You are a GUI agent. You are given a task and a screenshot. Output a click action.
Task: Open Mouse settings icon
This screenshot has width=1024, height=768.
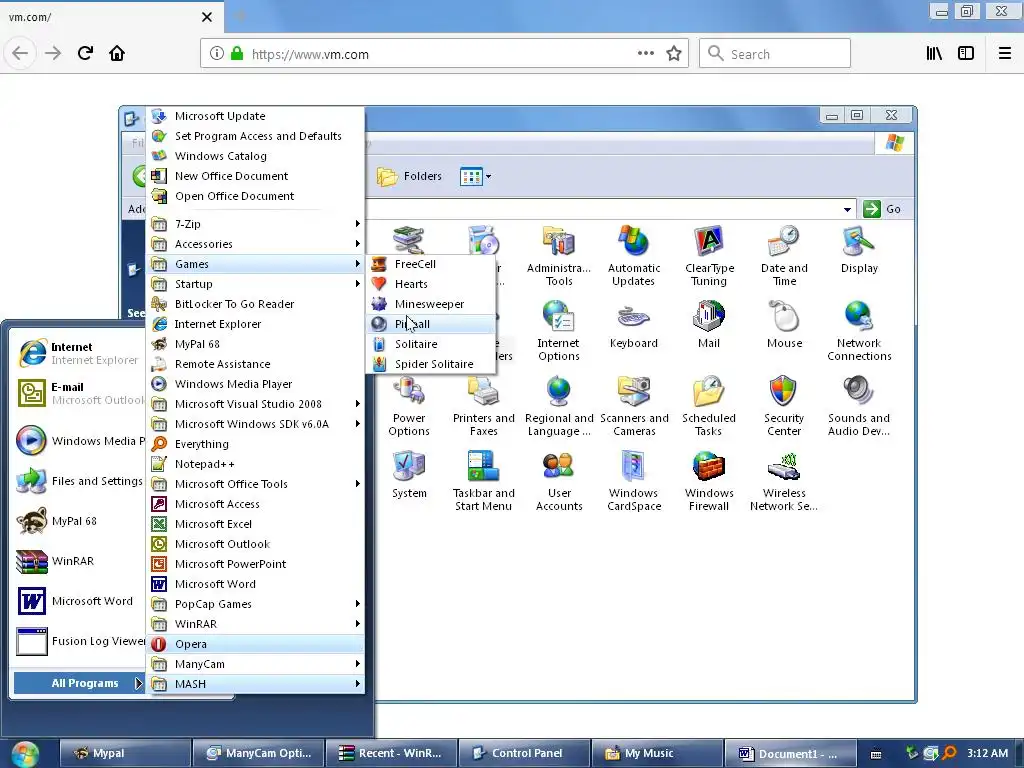tap(784, 325)
